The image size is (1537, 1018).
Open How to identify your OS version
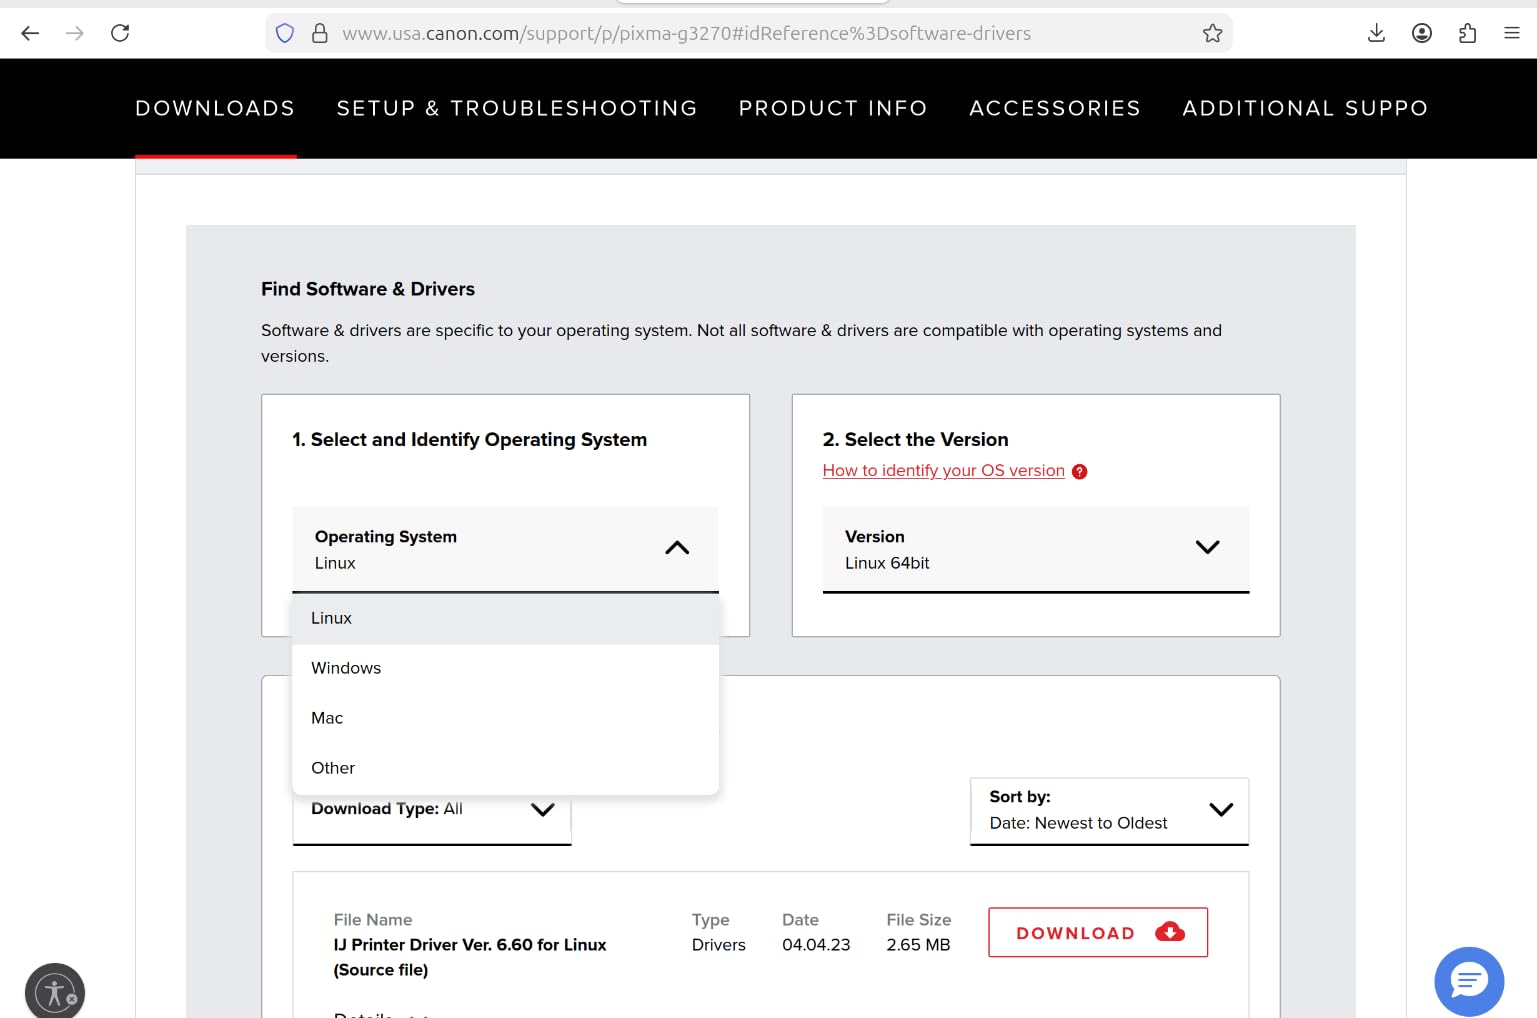tap(943, 471)
